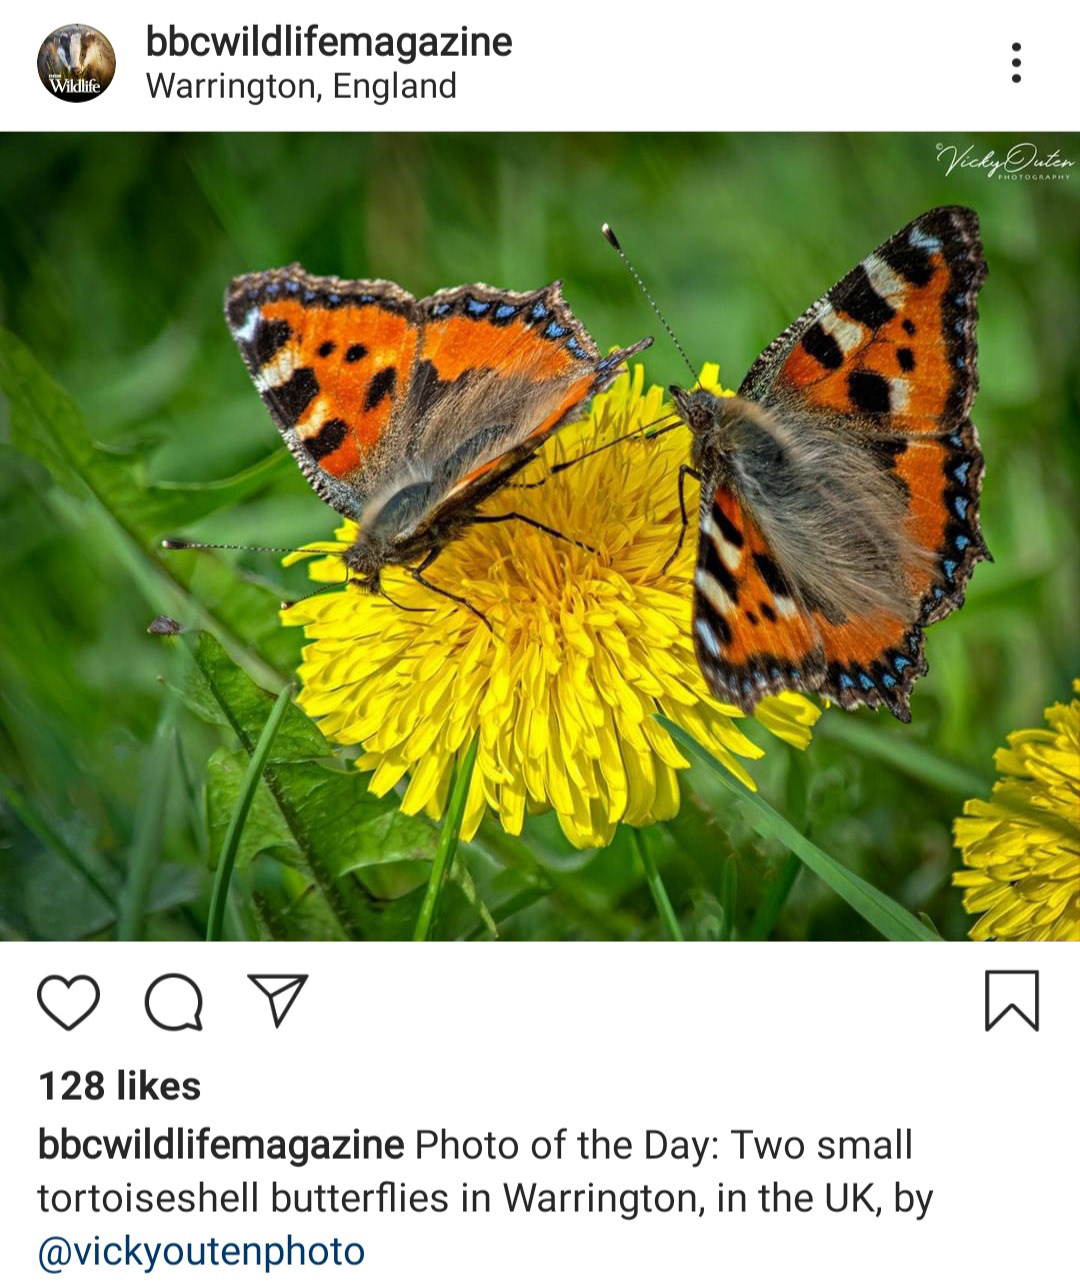Open the @vickyoutenphoto mention link

click(201, 1251)
